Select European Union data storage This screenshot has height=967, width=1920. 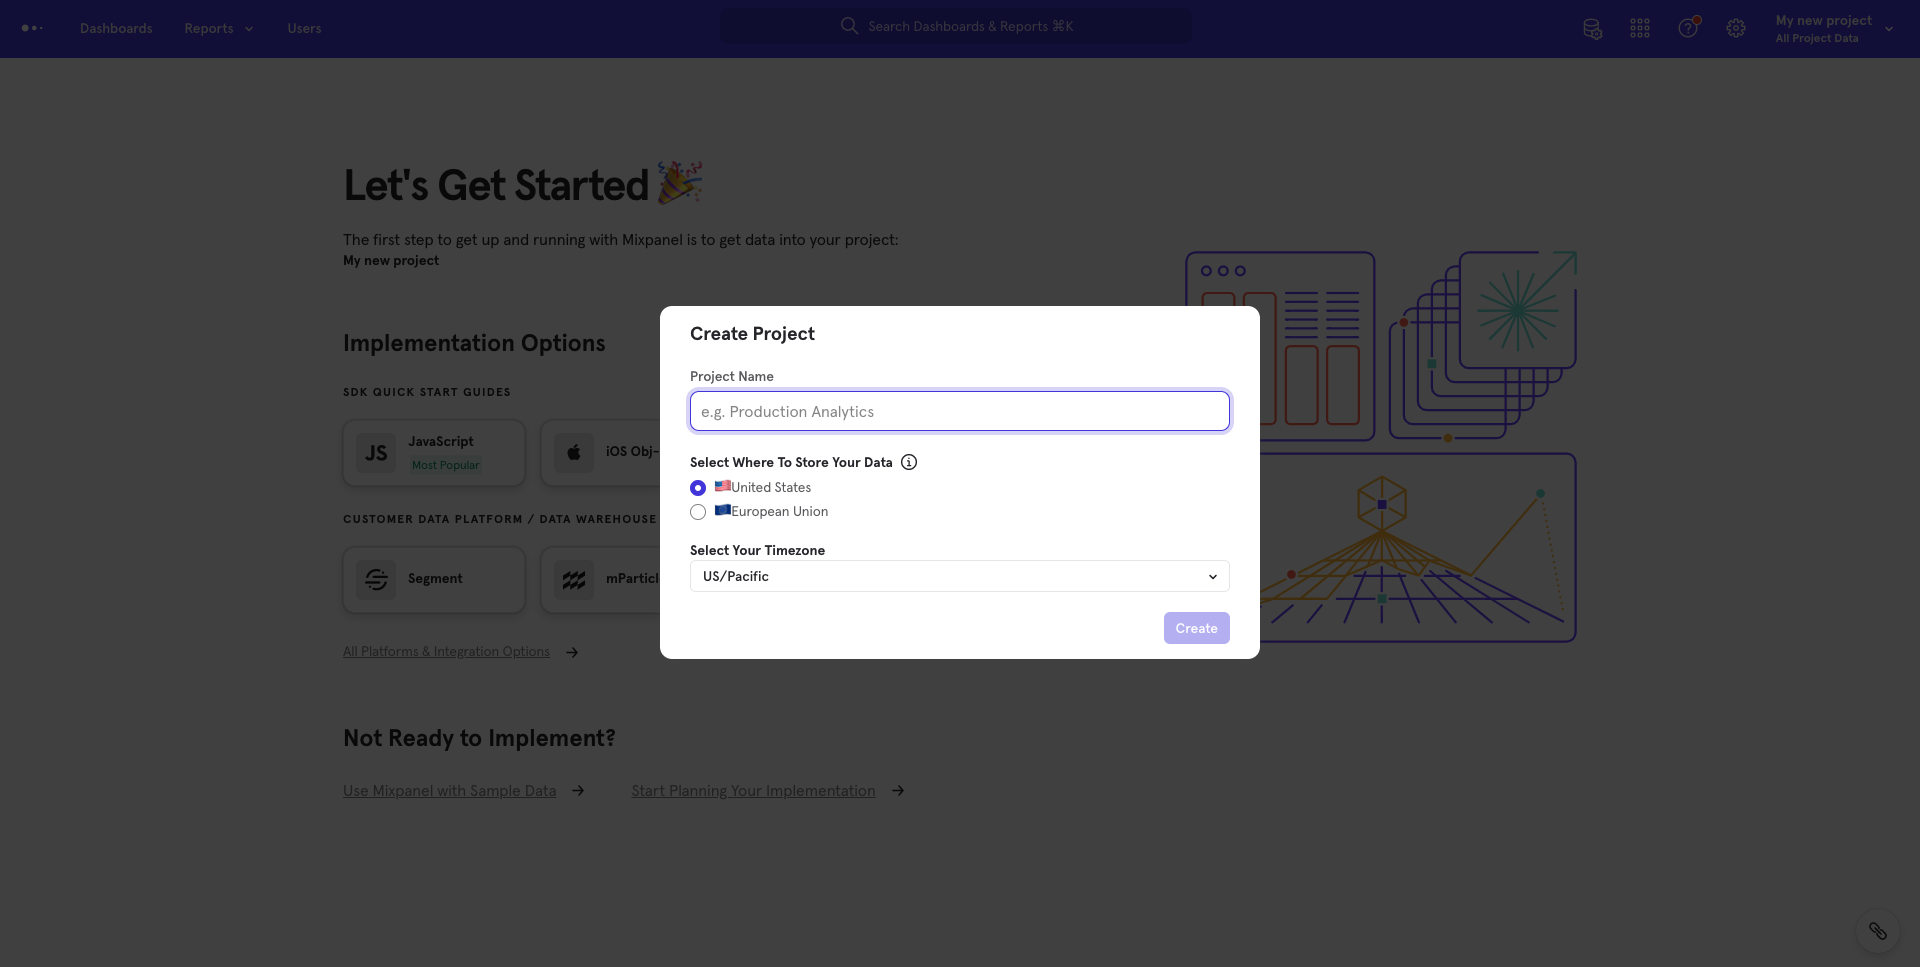697,511
